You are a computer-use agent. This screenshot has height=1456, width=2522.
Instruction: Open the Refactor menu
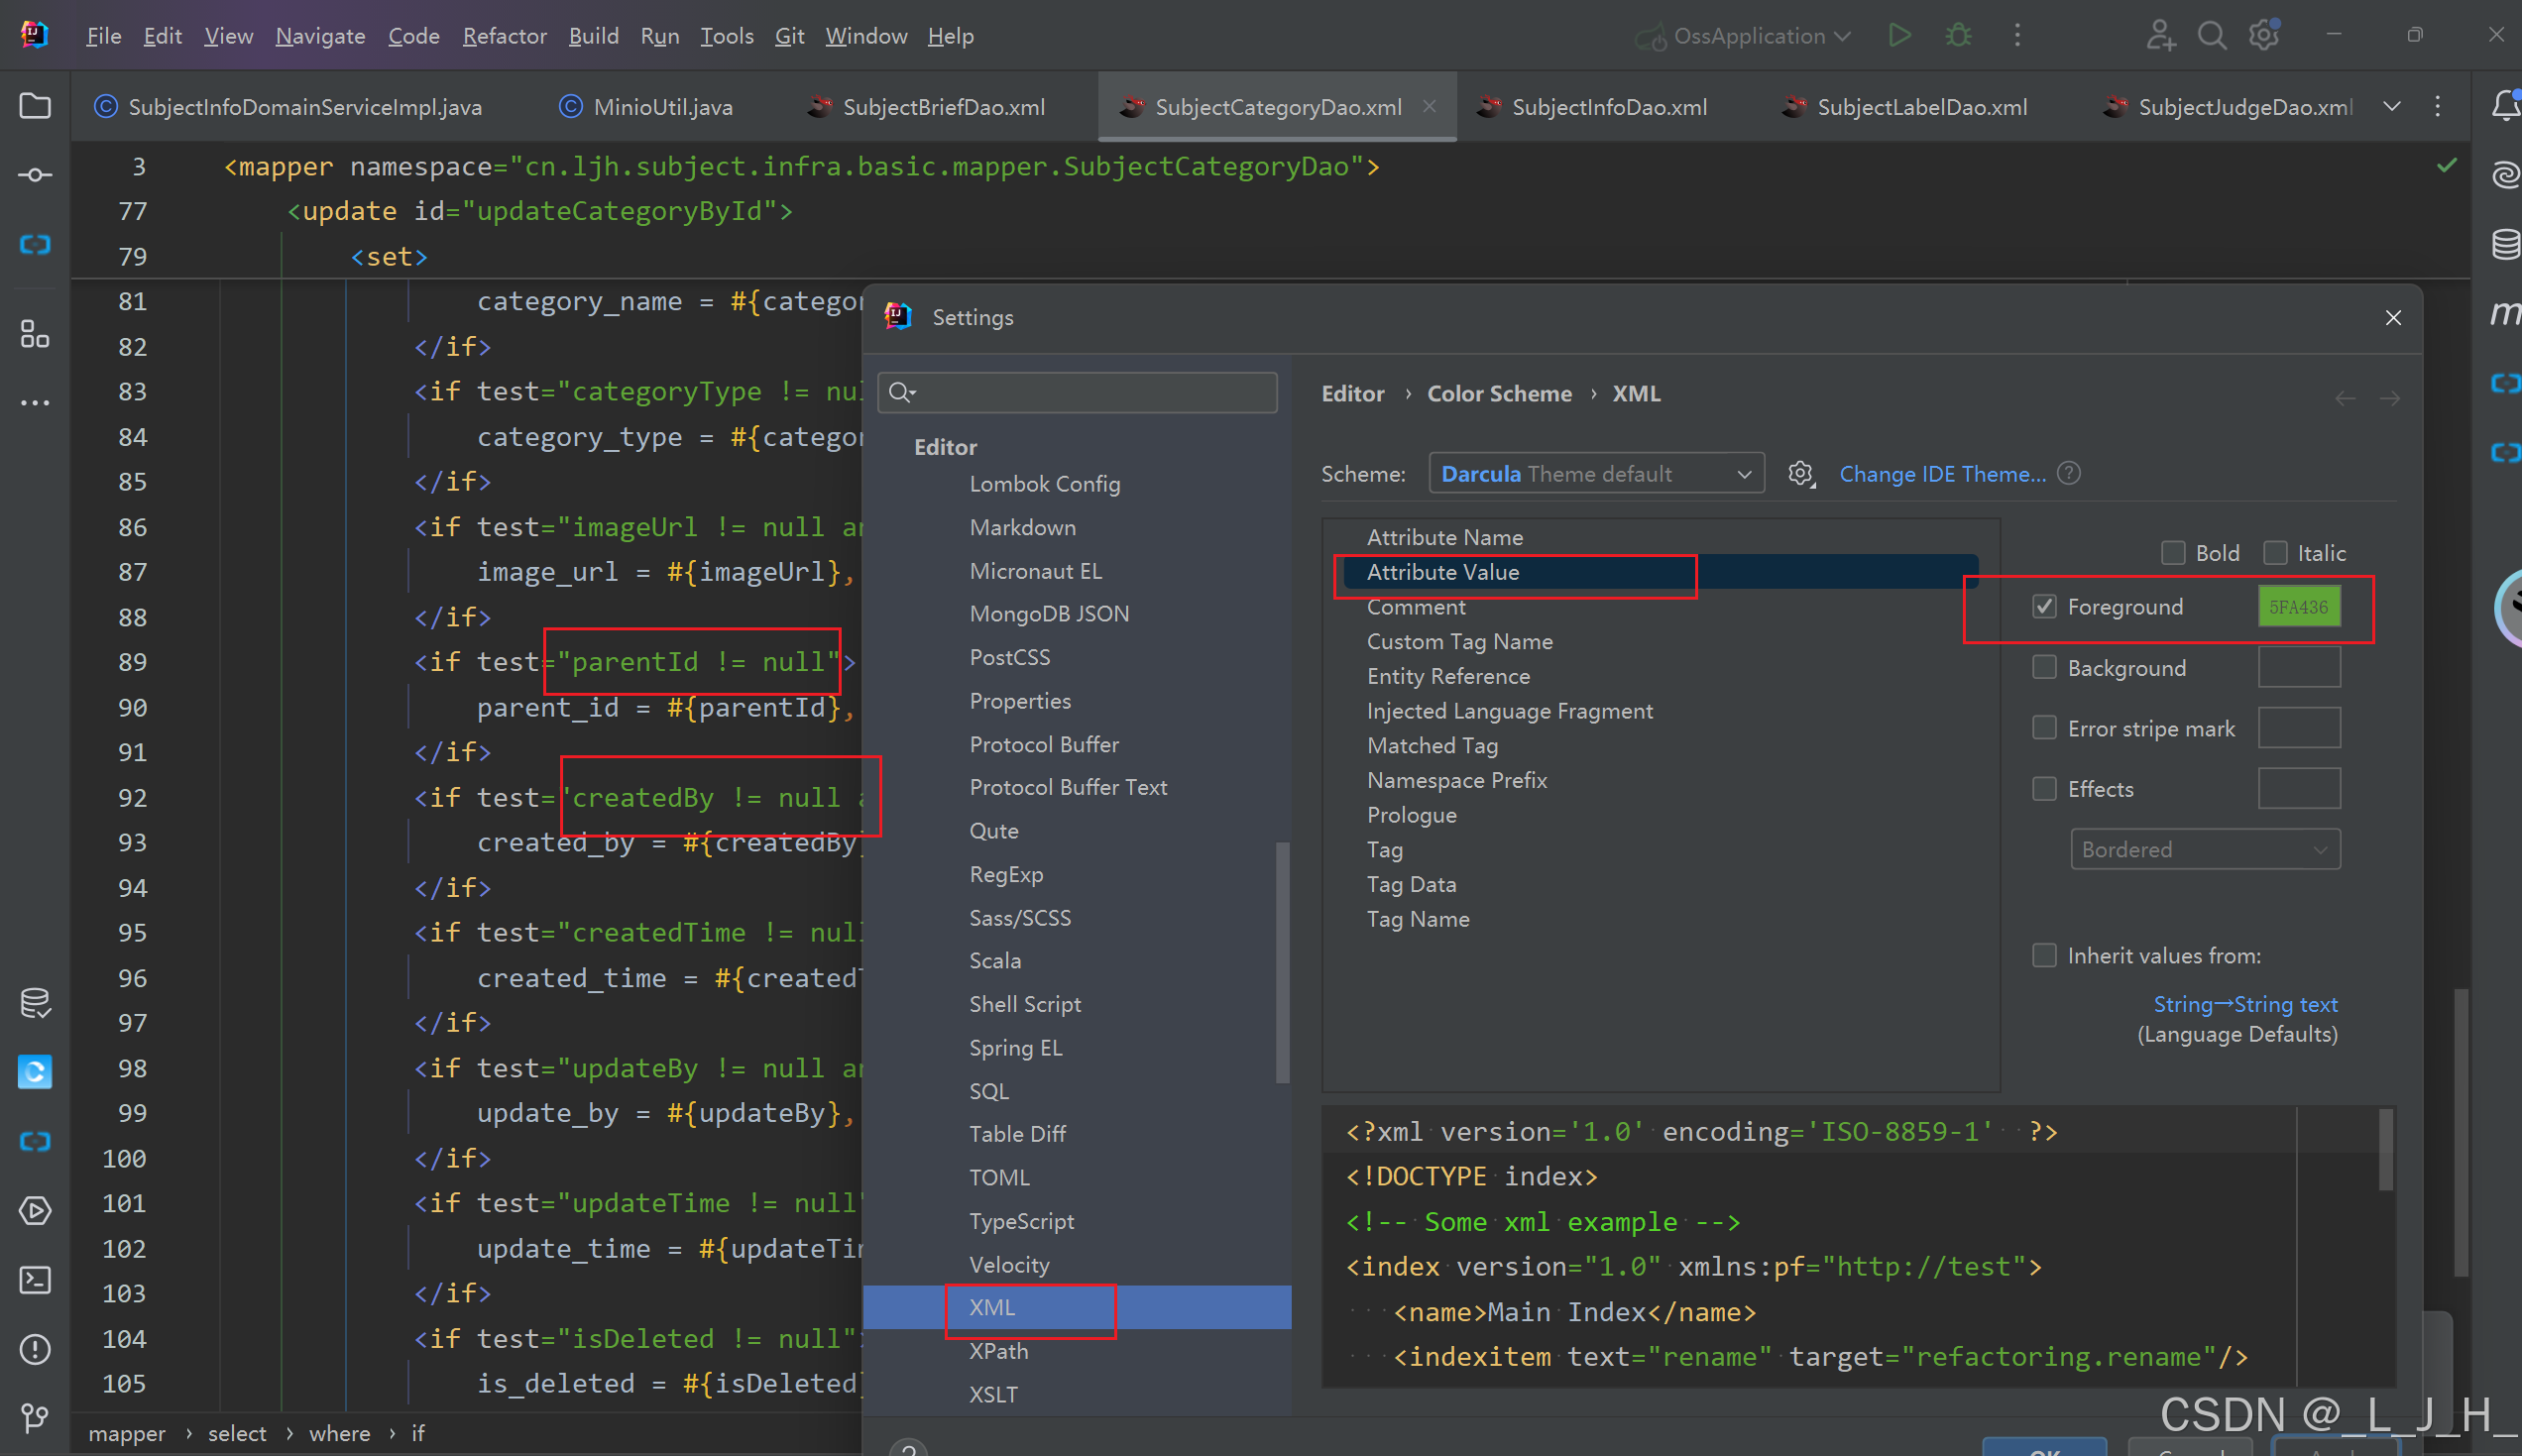click(x=504, y=36)
